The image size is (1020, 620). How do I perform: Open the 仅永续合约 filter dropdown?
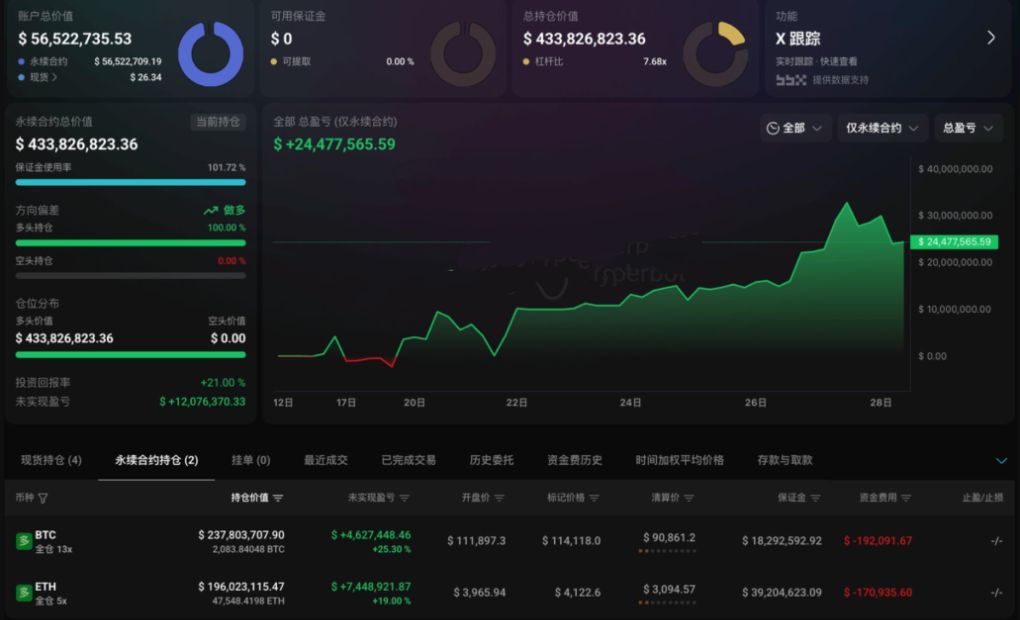(x=881, y=128)
